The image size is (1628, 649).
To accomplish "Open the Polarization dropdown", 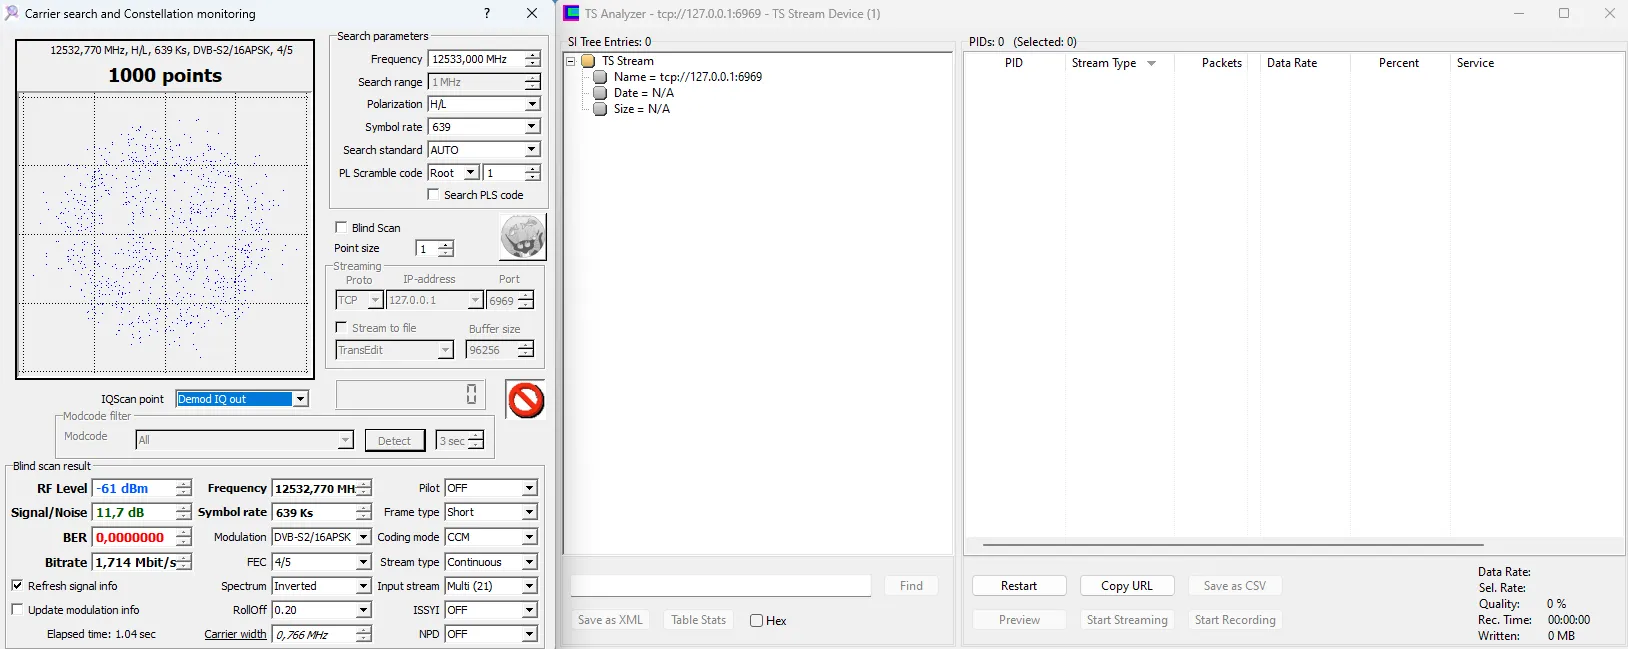I will (532, 104).
